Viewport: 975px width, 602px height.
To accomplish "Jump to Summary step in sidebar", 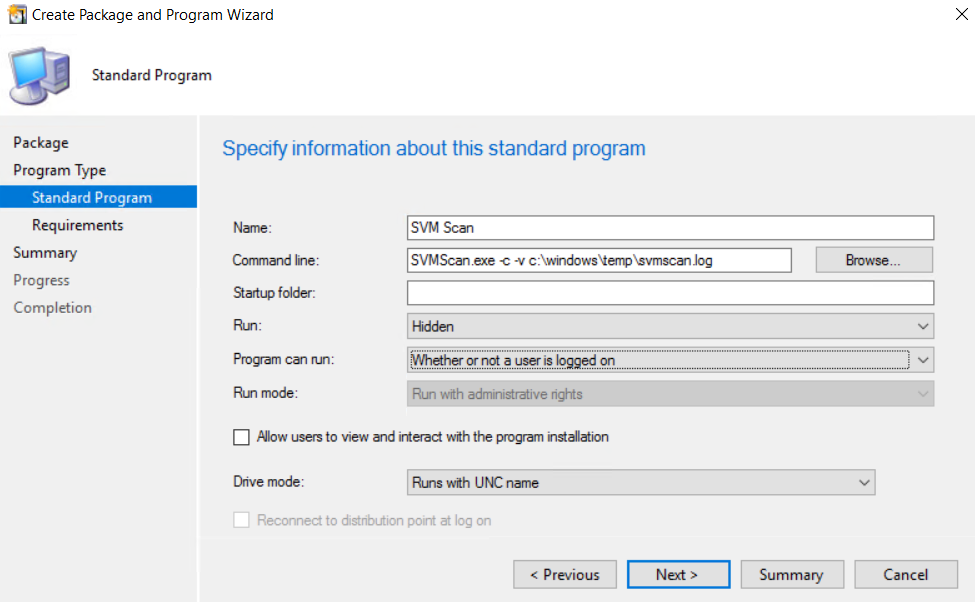I will click(45, 253).
